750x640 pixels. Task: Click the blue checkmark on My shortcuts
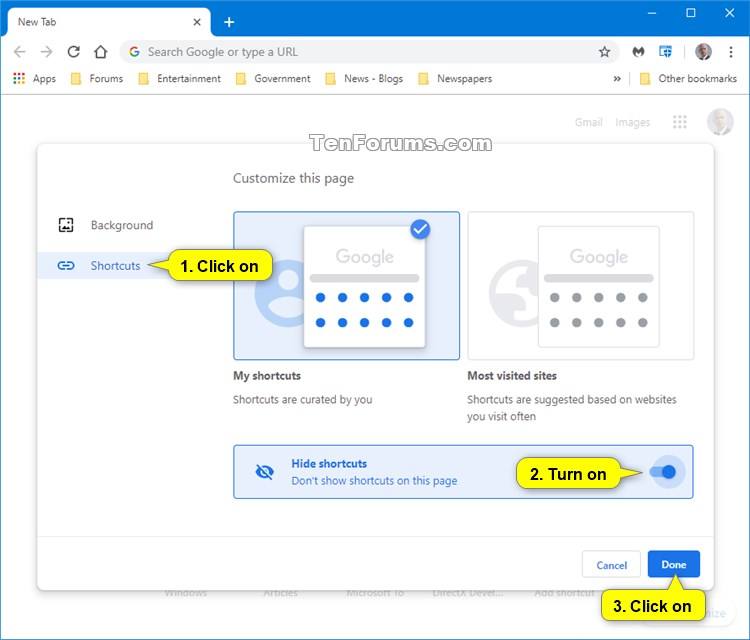[x=420, y=230]
